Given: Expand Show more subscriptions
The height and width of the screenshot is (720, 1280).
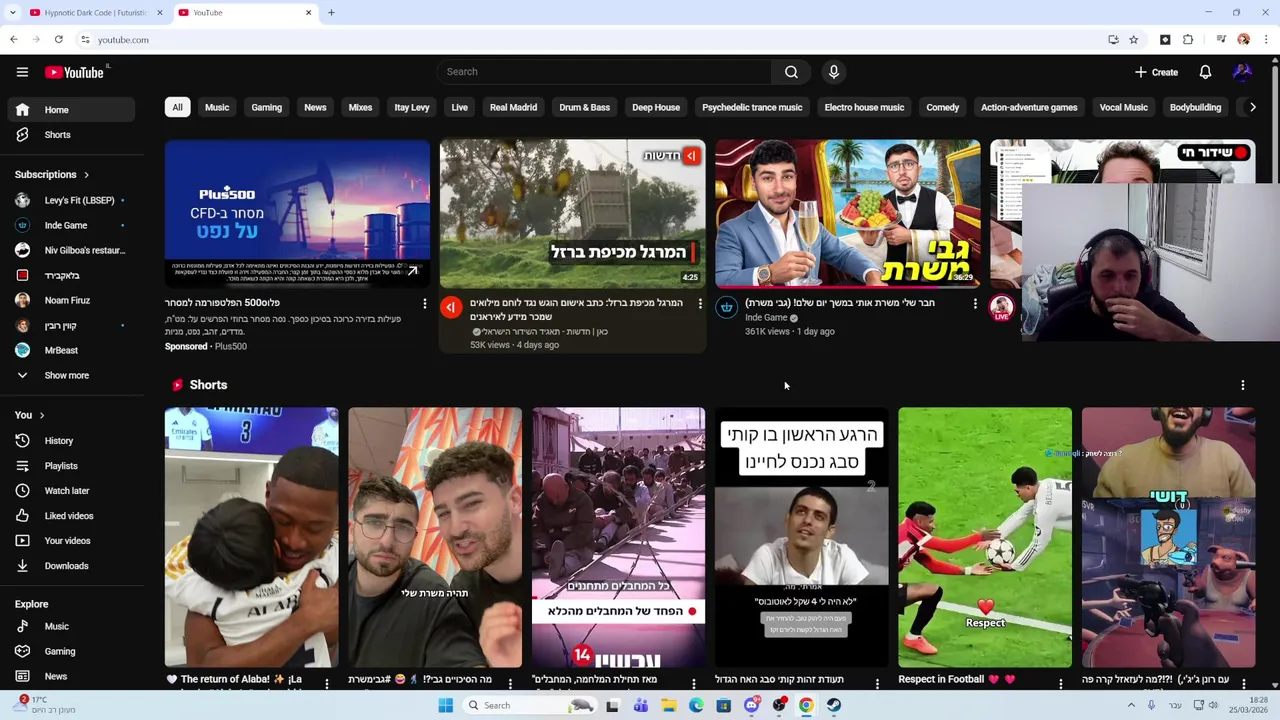Looking at the screenshot, I should point(70,375).
